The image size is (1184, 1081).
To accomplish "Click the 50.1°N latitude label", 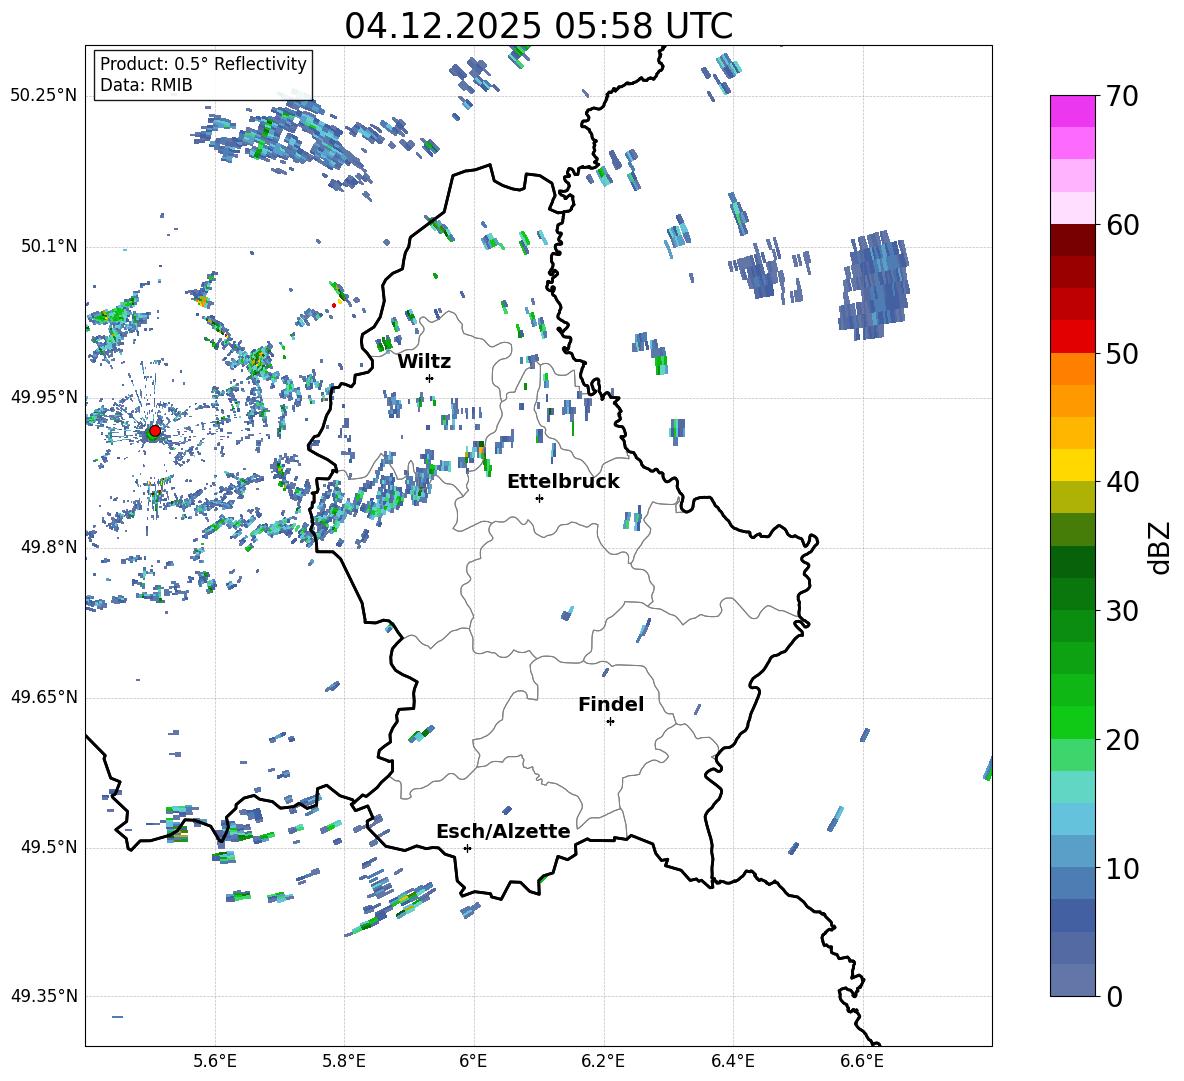I will [49, 247].
